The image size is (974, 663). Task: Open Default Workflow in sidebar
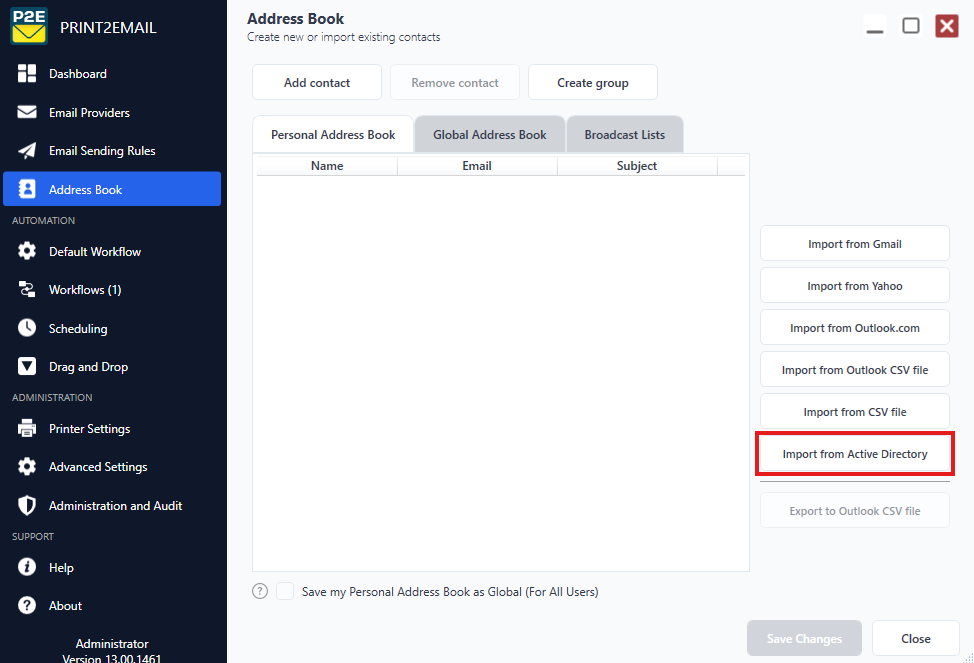tap(112, 251)
